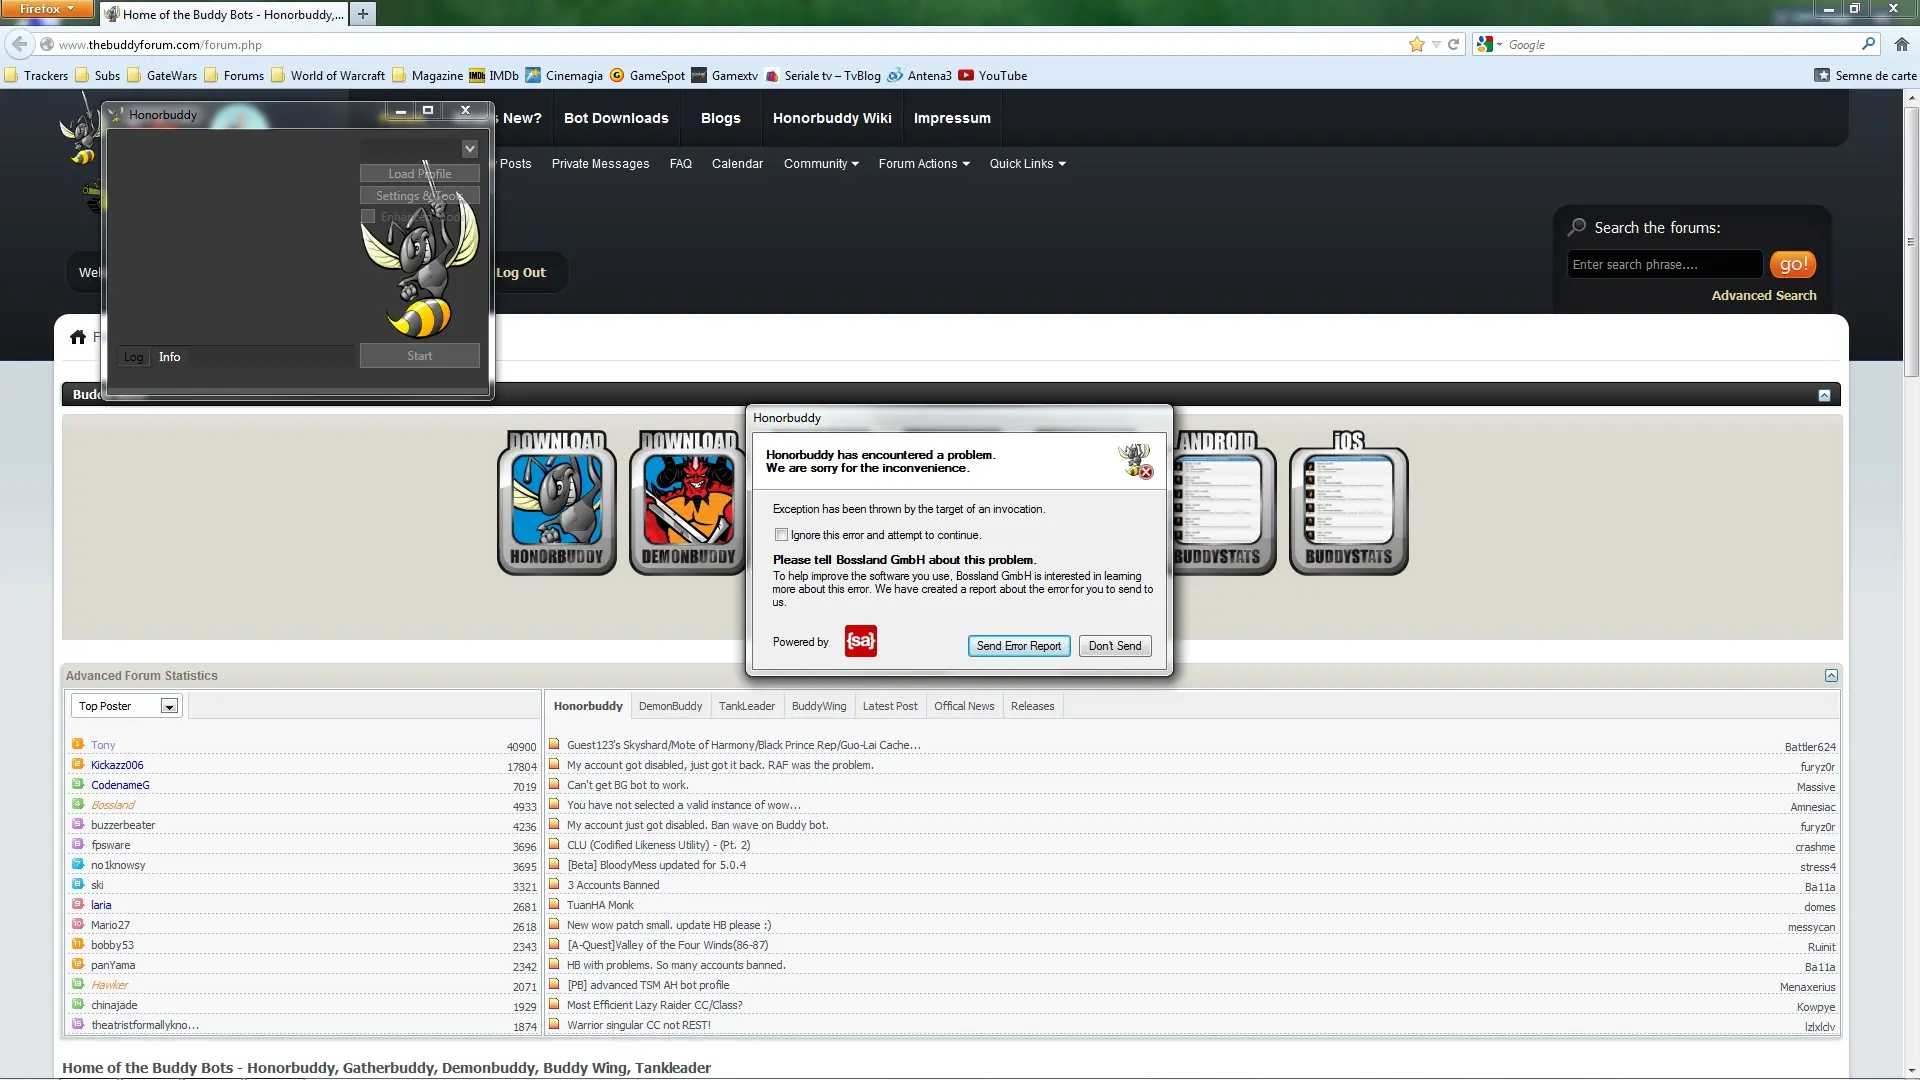Viewport: 1920px width, 1080px height.
Task: Open the World of Warcraft bookmark folder
Action: (328, 76)
